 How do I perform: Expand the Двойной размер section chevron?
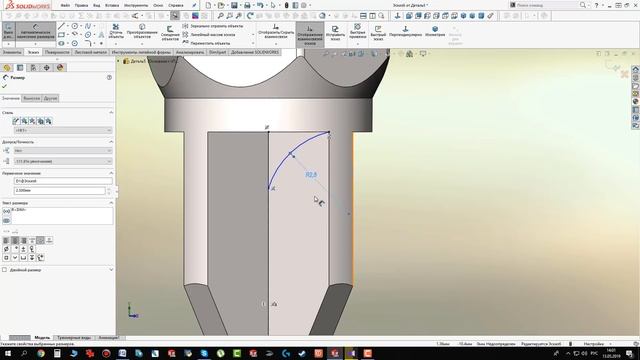click(111, 270)
